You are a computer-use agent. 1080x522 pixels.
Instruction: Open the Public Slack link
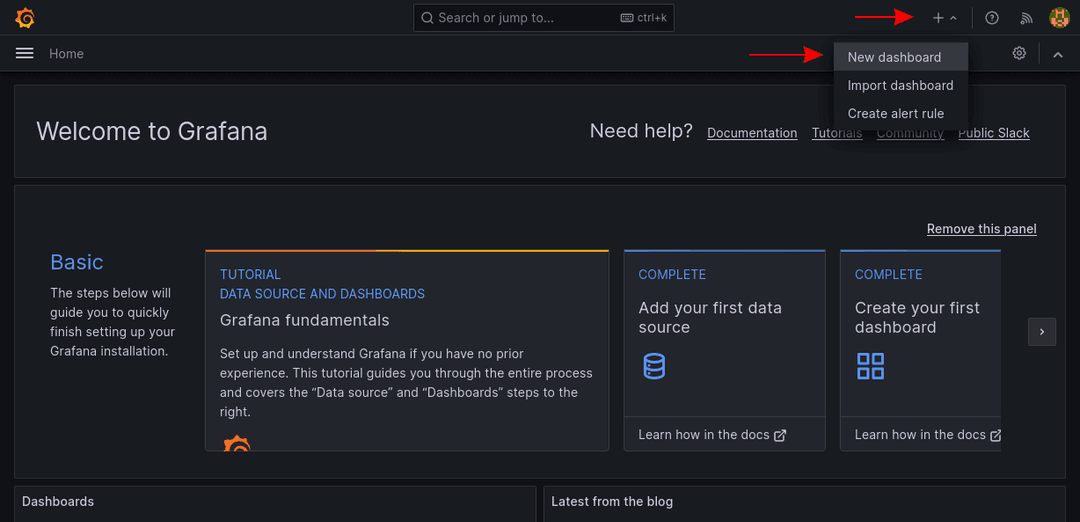pyautogui.click(x=993, y=133)
